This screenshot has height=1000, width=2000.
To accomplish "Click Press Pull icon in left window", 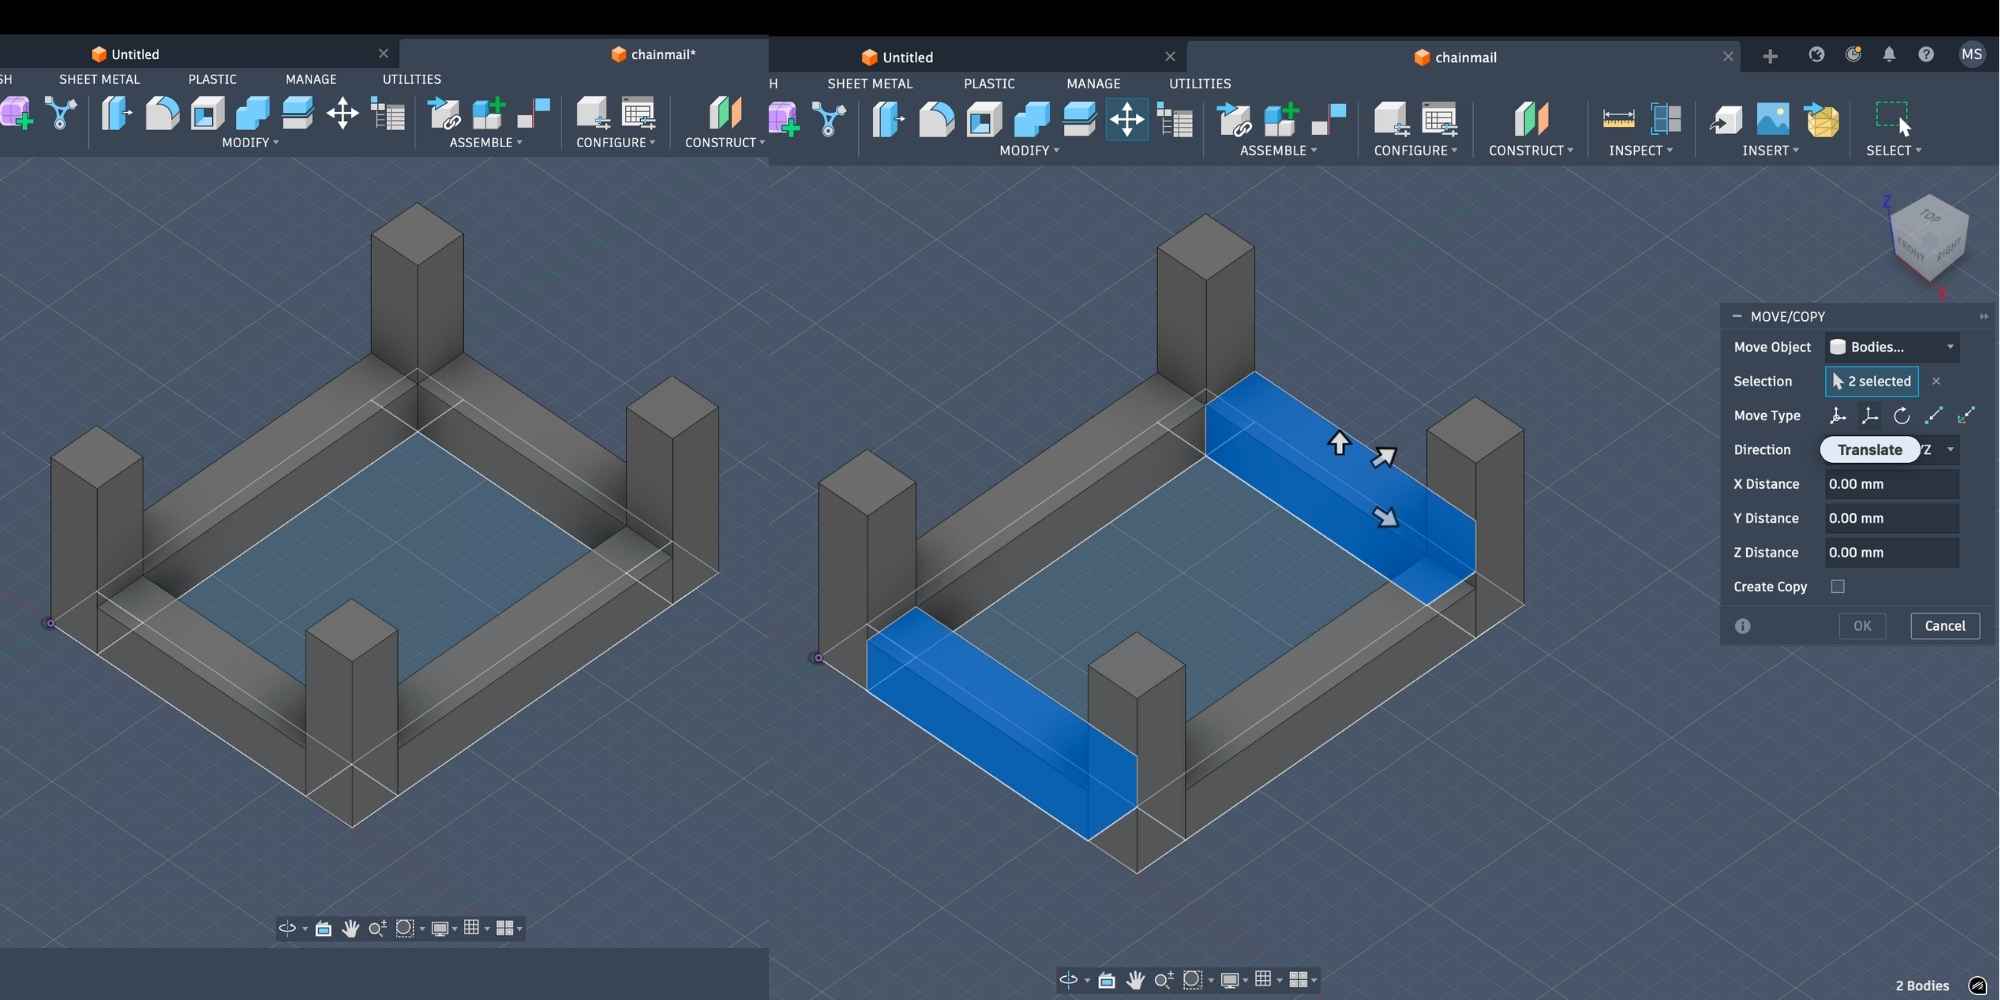I will pos(116,113).
